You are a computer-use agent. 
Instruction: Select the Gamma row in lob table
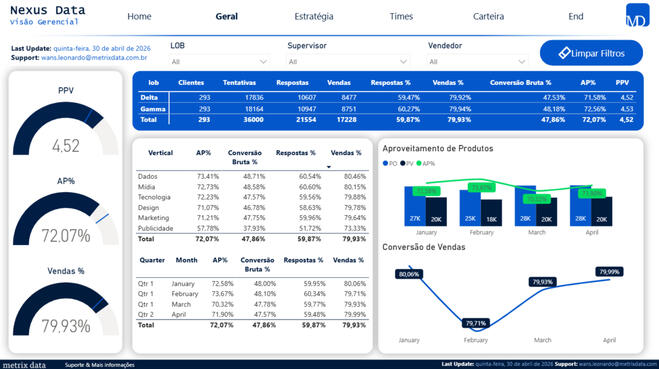click(x=387, y=109)
